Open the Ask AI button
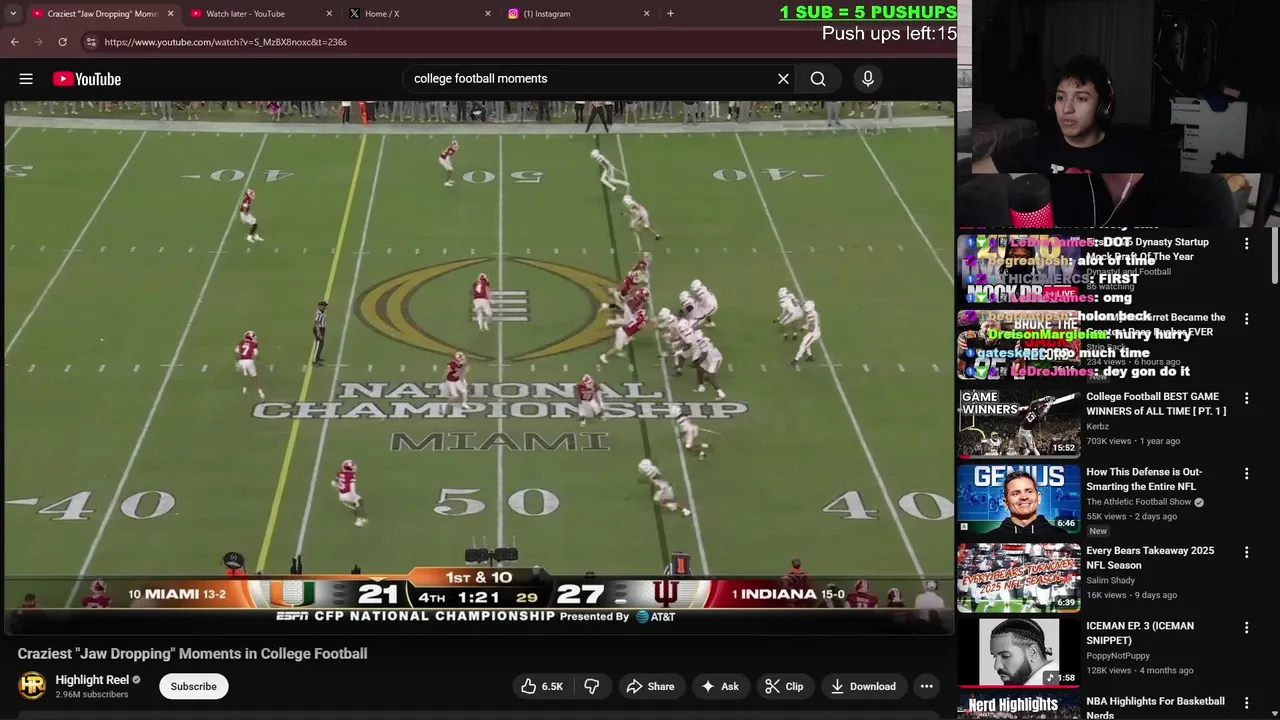Viewport: 1280px width, 720px height. click(x=720, y=686)
